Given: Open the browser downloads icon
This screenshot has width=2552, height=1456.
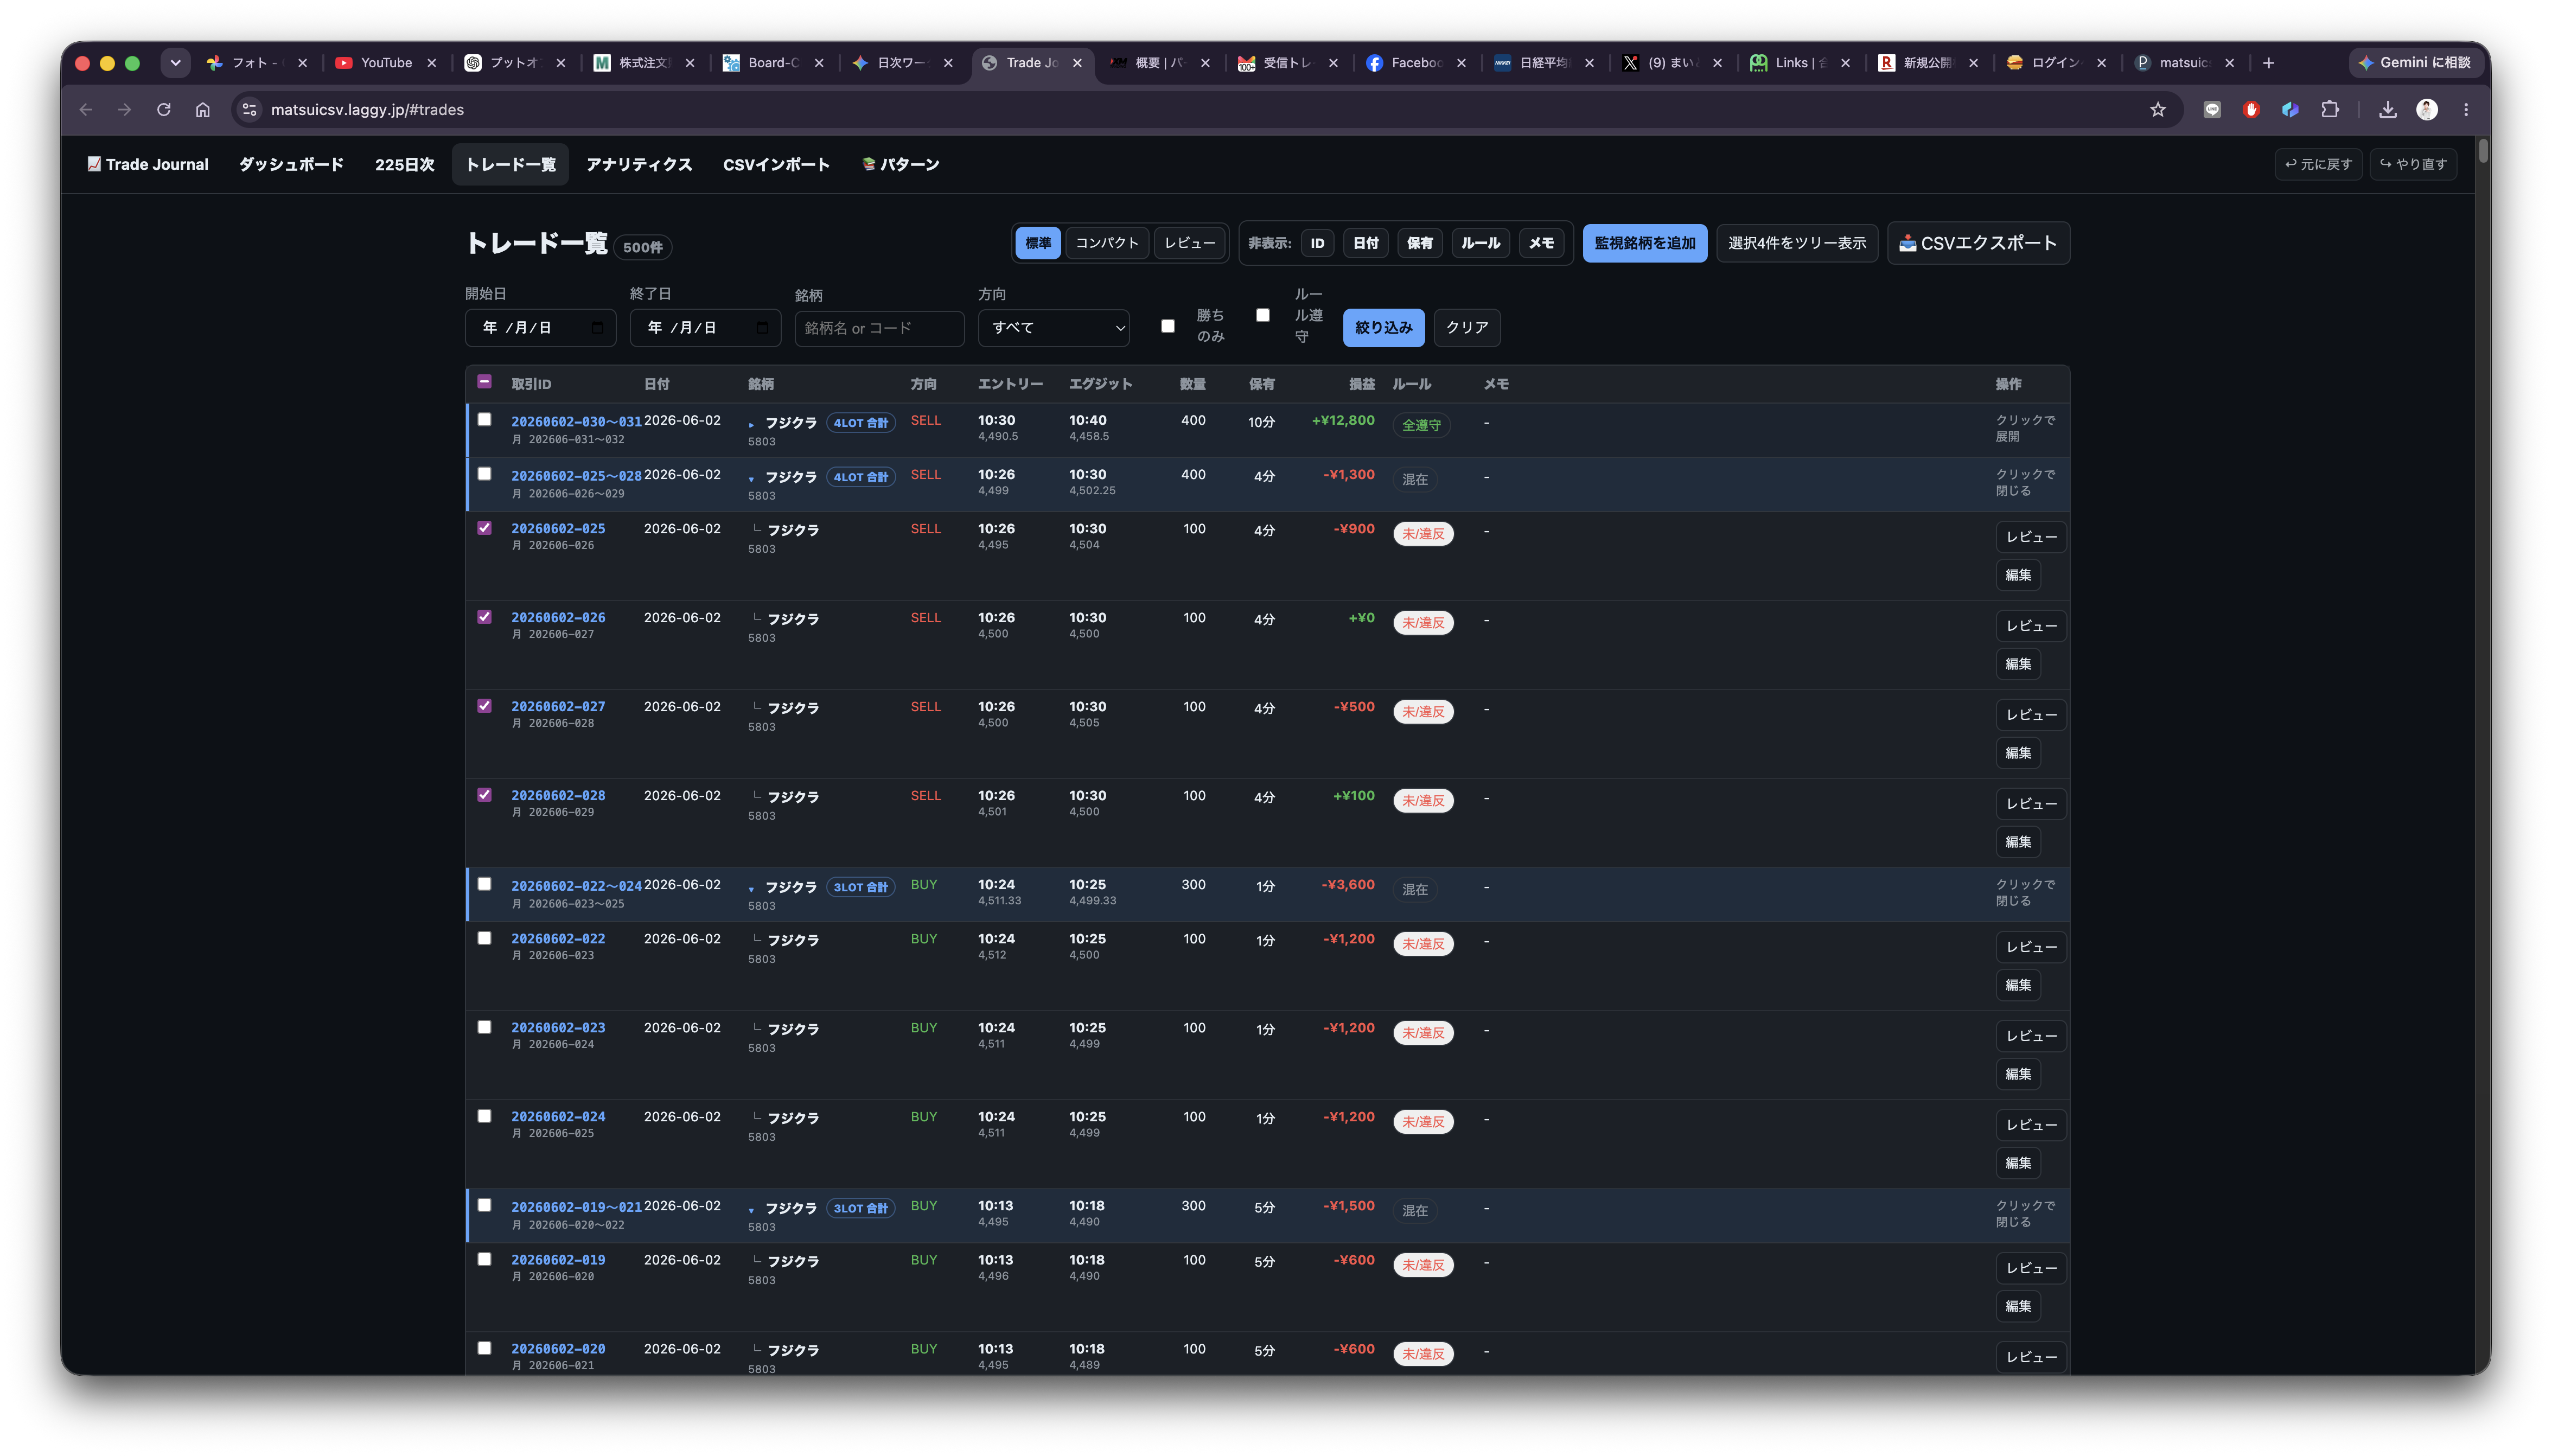Looking at the screenshot, I should coord(2388,110).
